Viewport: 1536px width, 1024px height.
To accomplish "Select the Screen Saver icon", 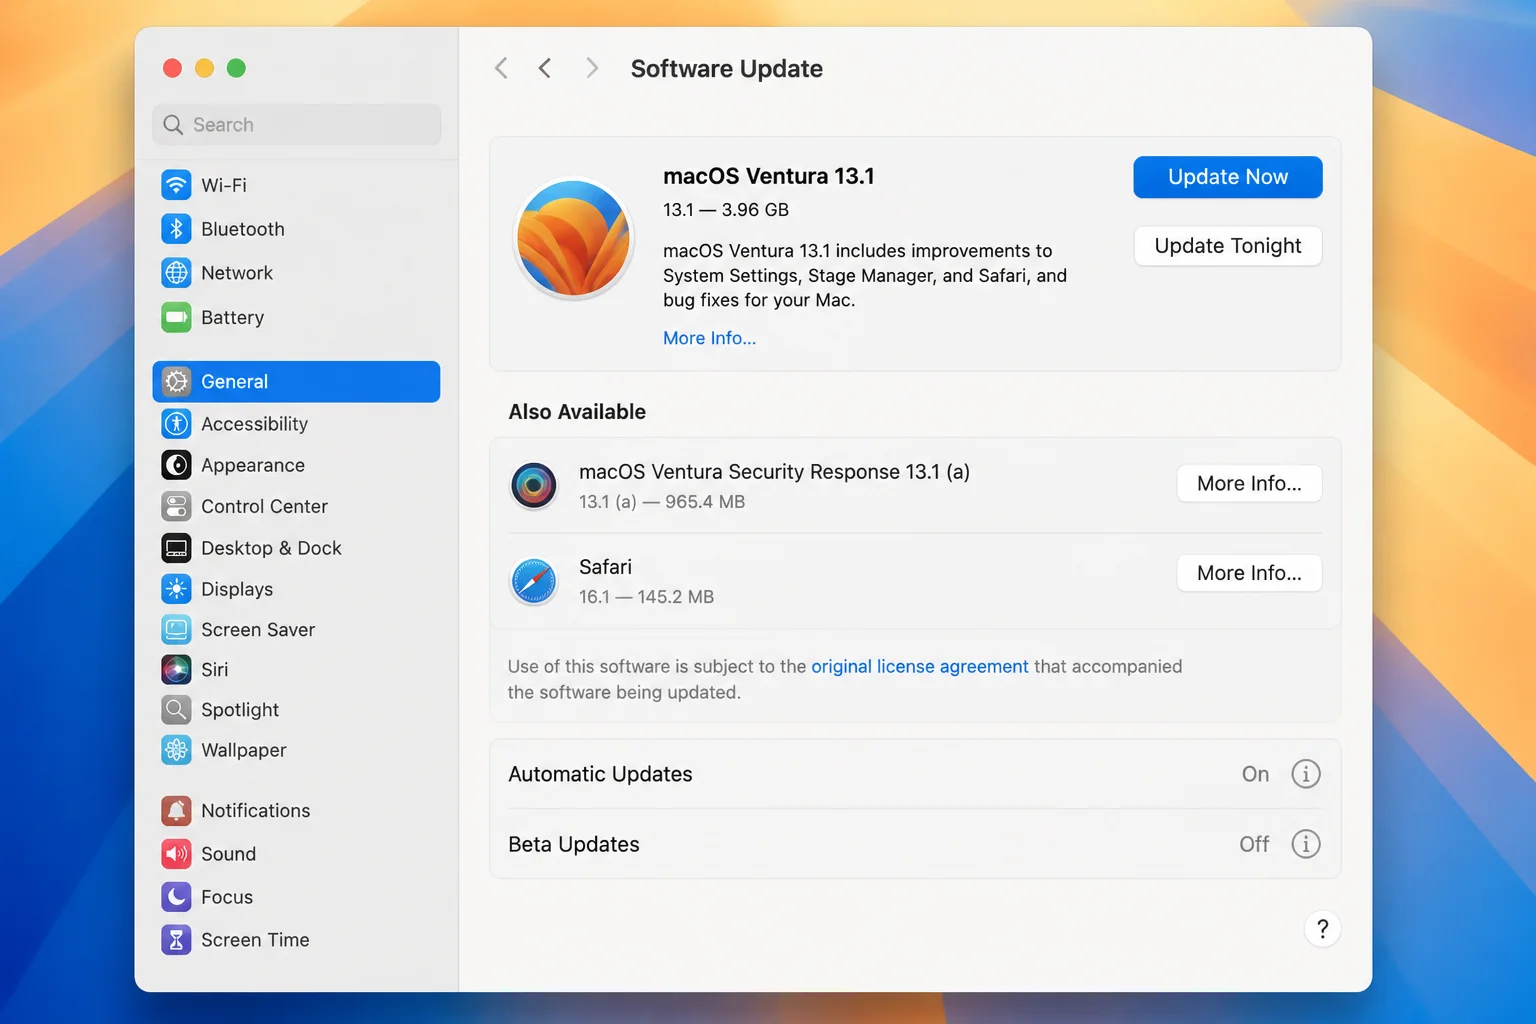I will [x=177, y=629].
